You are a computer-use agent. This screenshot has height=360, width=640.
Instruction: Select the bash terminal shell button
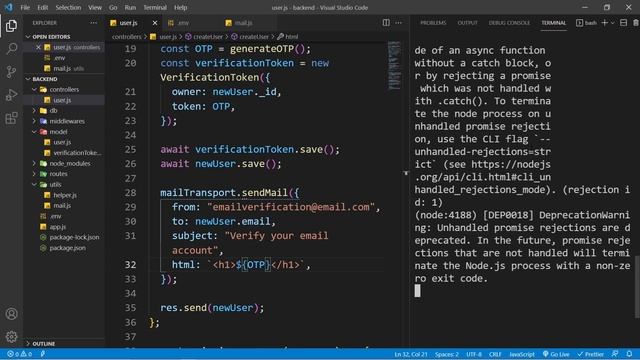(x=586, y=23)
